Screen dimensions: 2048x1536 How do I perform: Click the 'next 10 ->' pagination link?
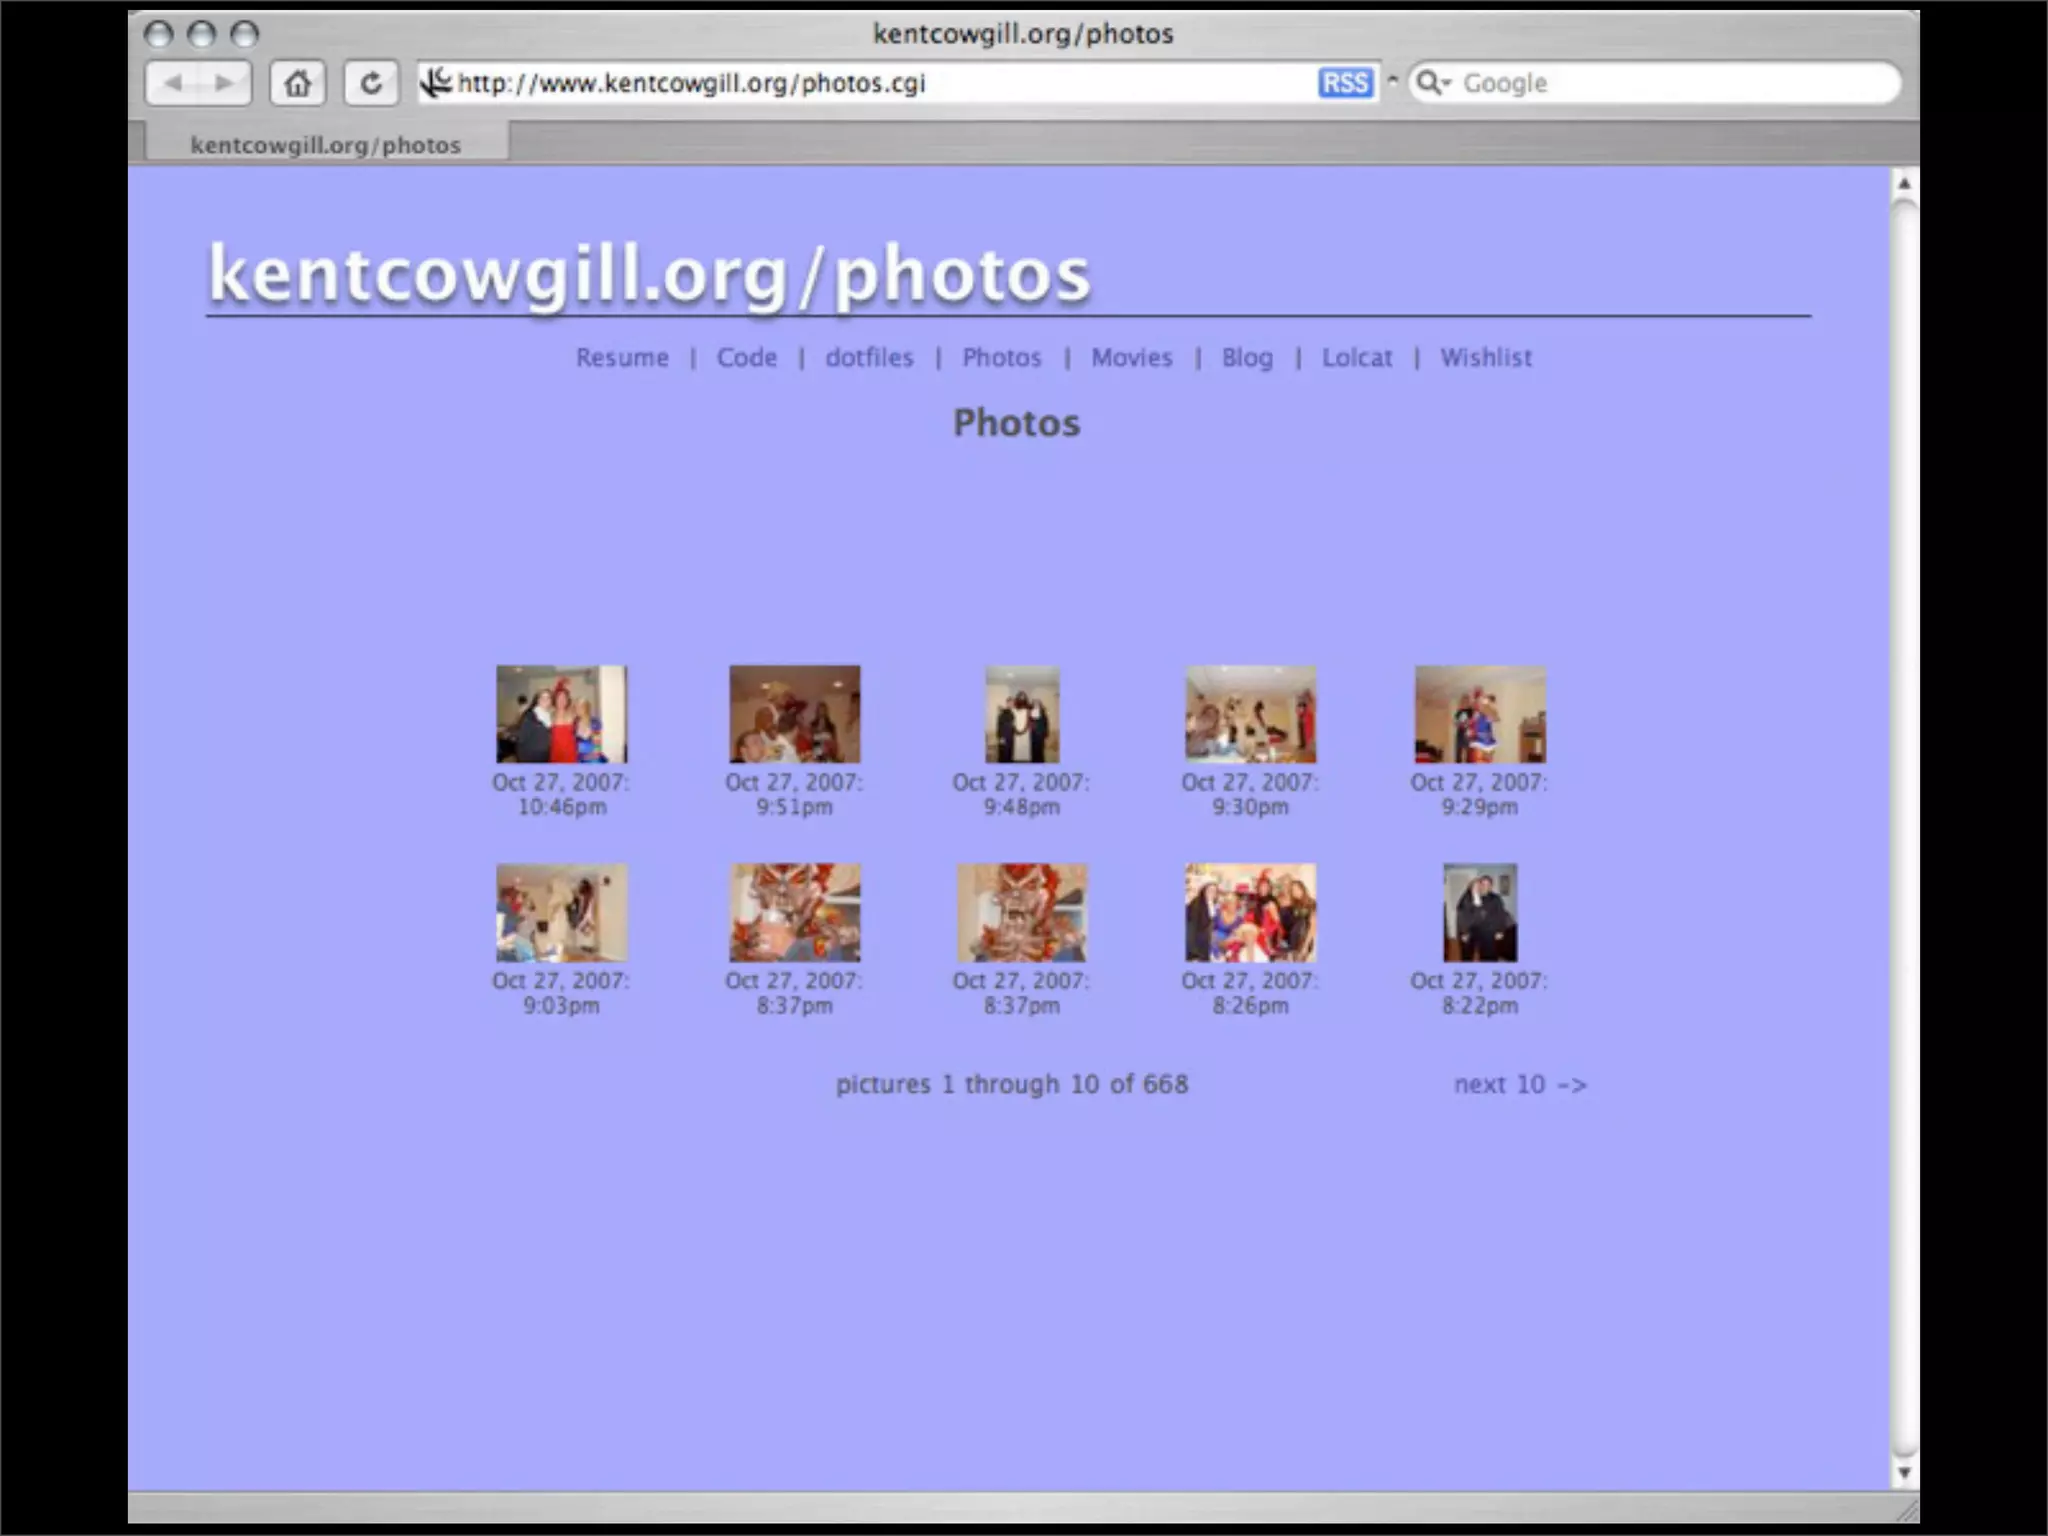point(1520,1084)
